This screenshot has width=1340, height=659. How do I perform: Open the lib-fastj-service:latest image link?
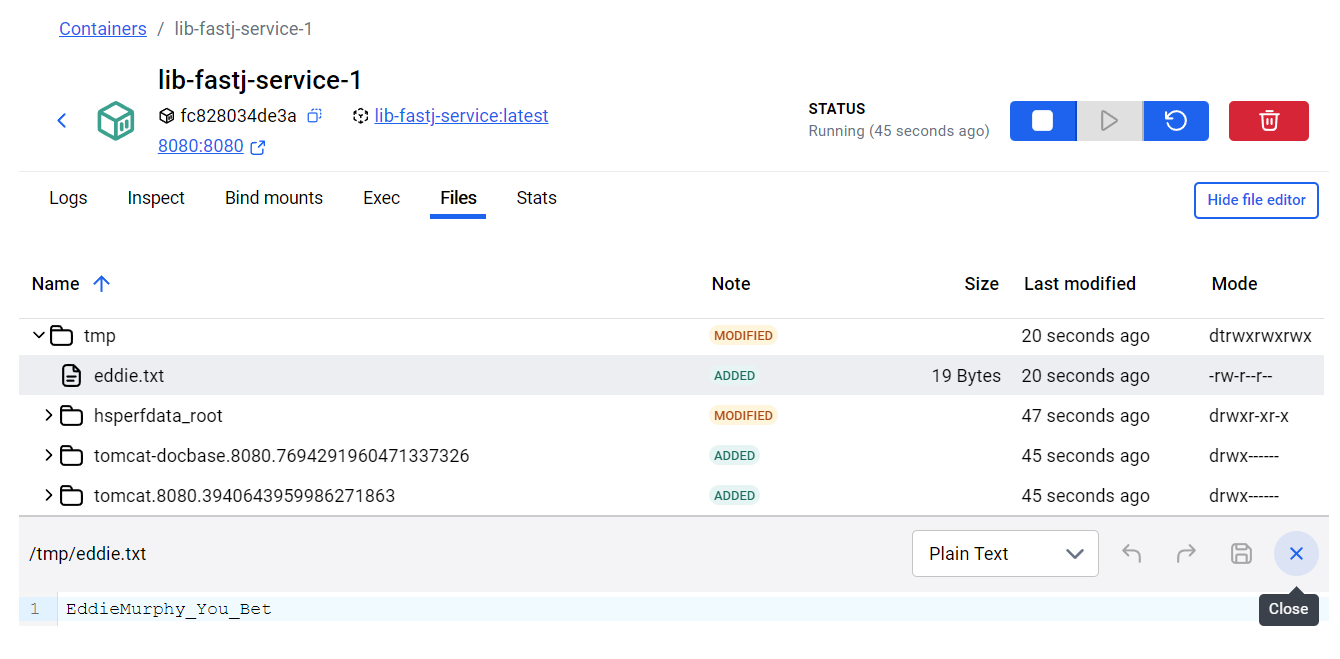click(461, 116)
